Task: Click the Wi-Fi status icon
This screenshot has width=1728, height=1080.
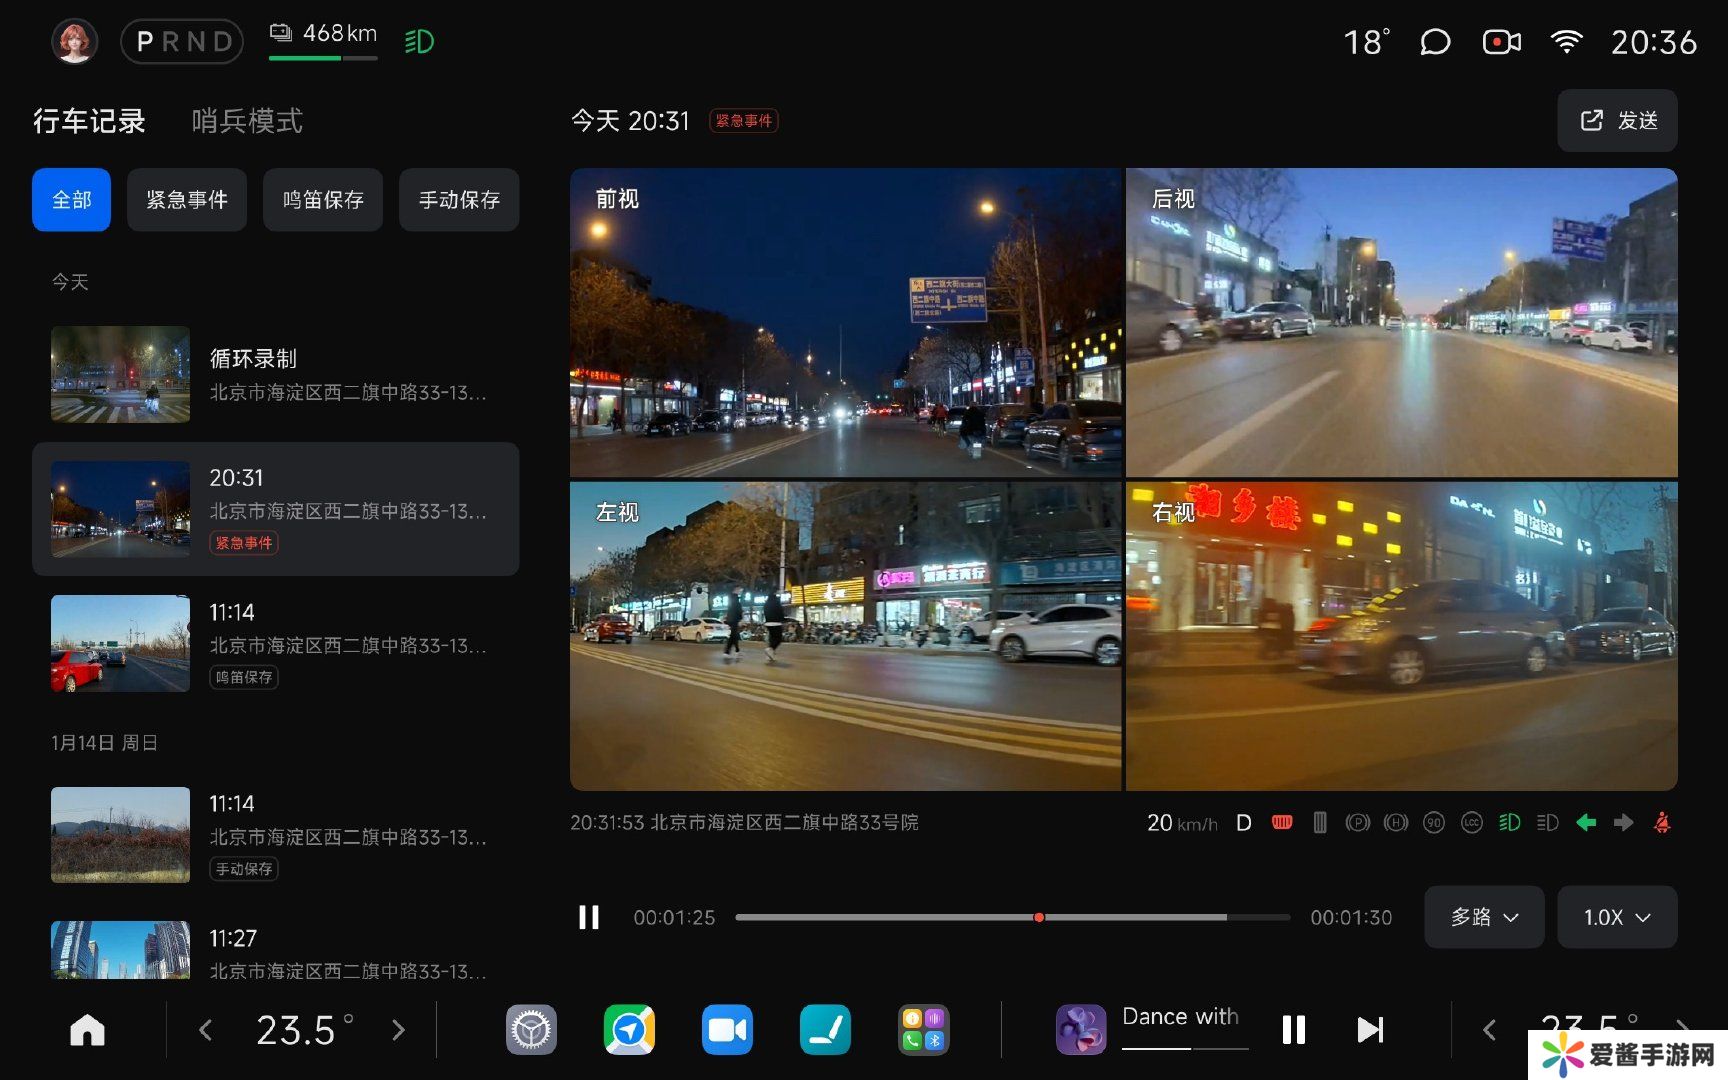Action: pos(1566,42)
